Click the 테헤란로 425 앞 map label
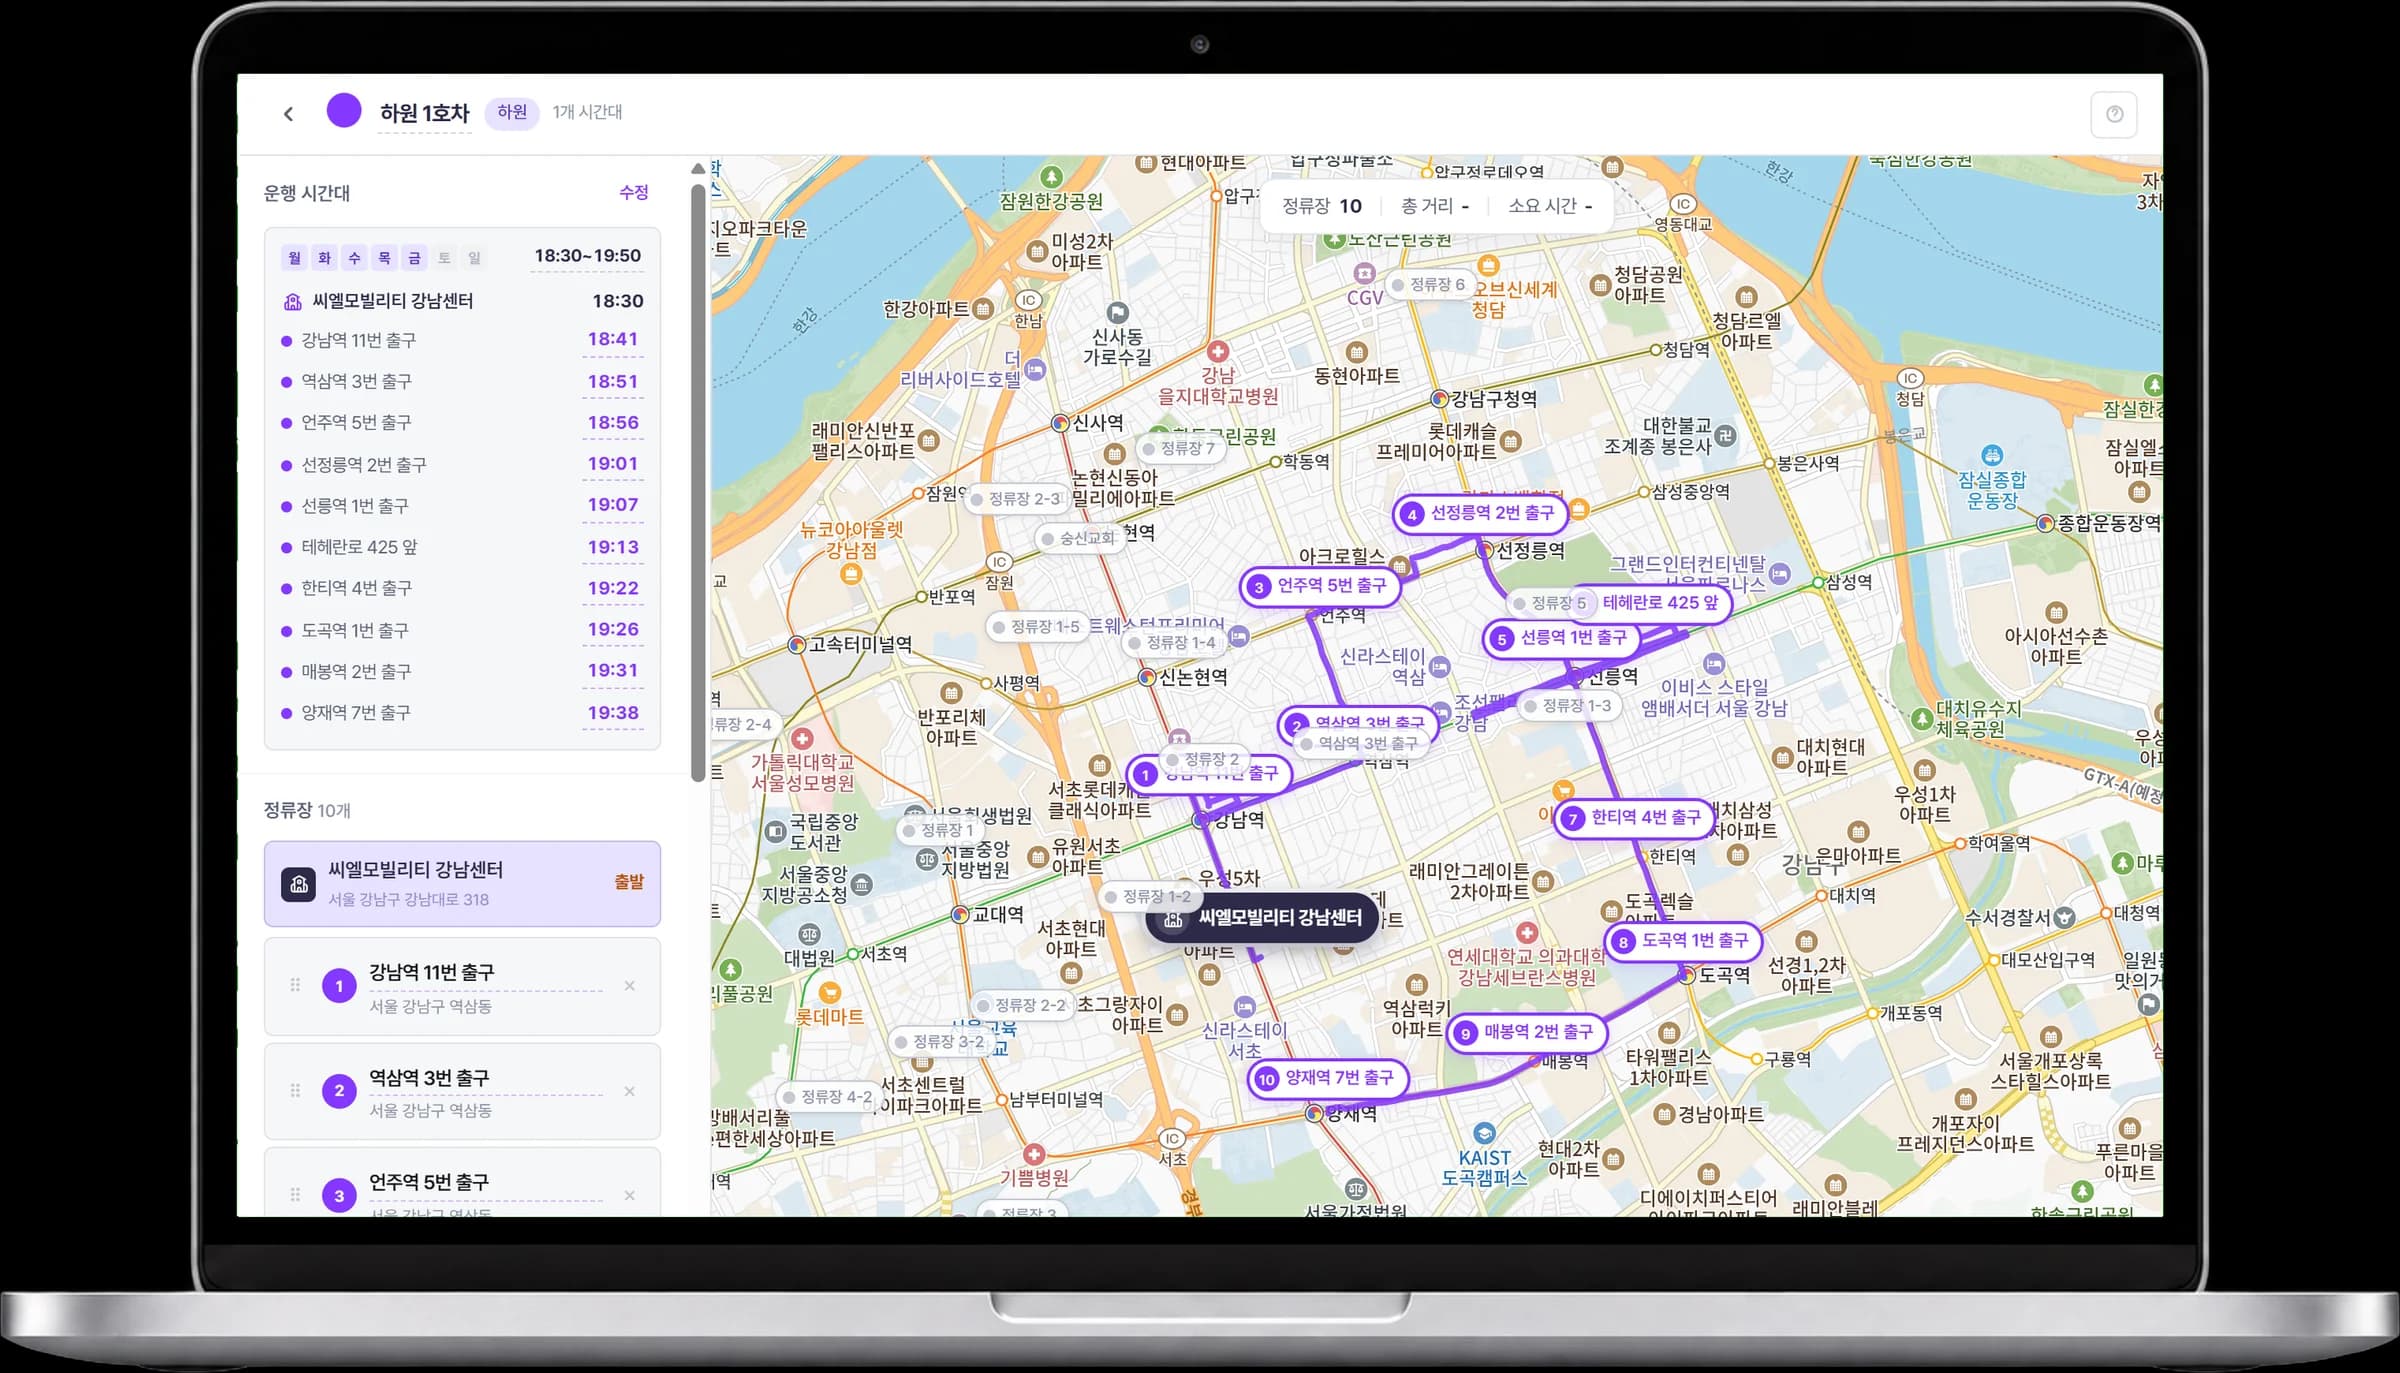Screen dimensions: 2400x1373 [x=1660, y=603]
